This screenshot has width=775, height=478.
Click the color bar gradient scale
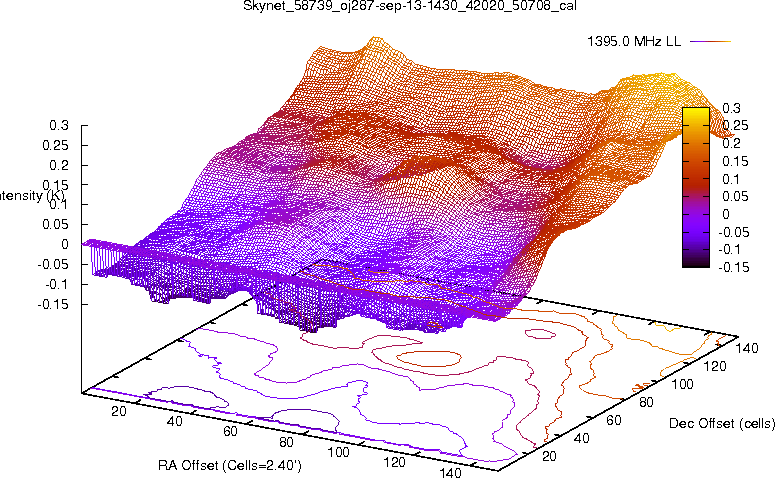(696, 187)
